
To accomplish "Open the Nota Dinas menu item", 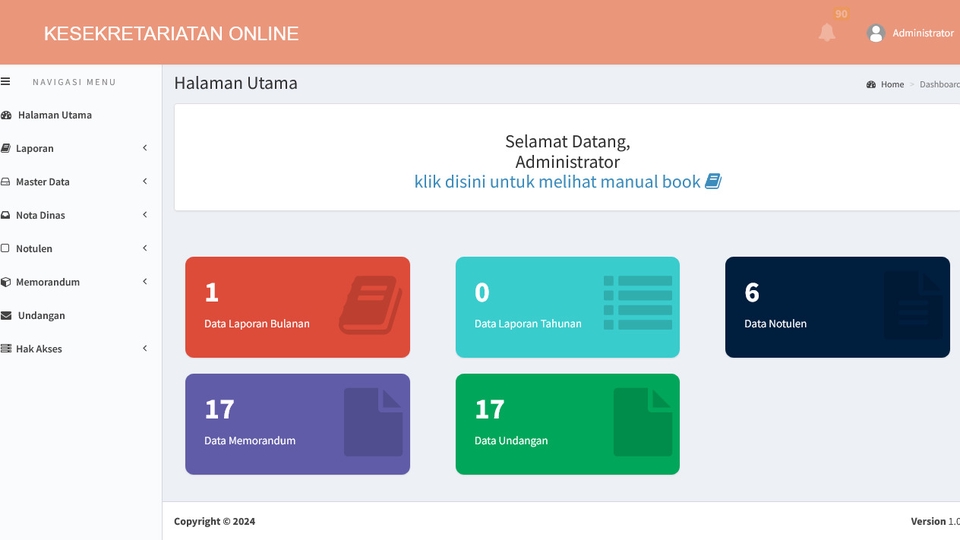I will pos(81,215).
